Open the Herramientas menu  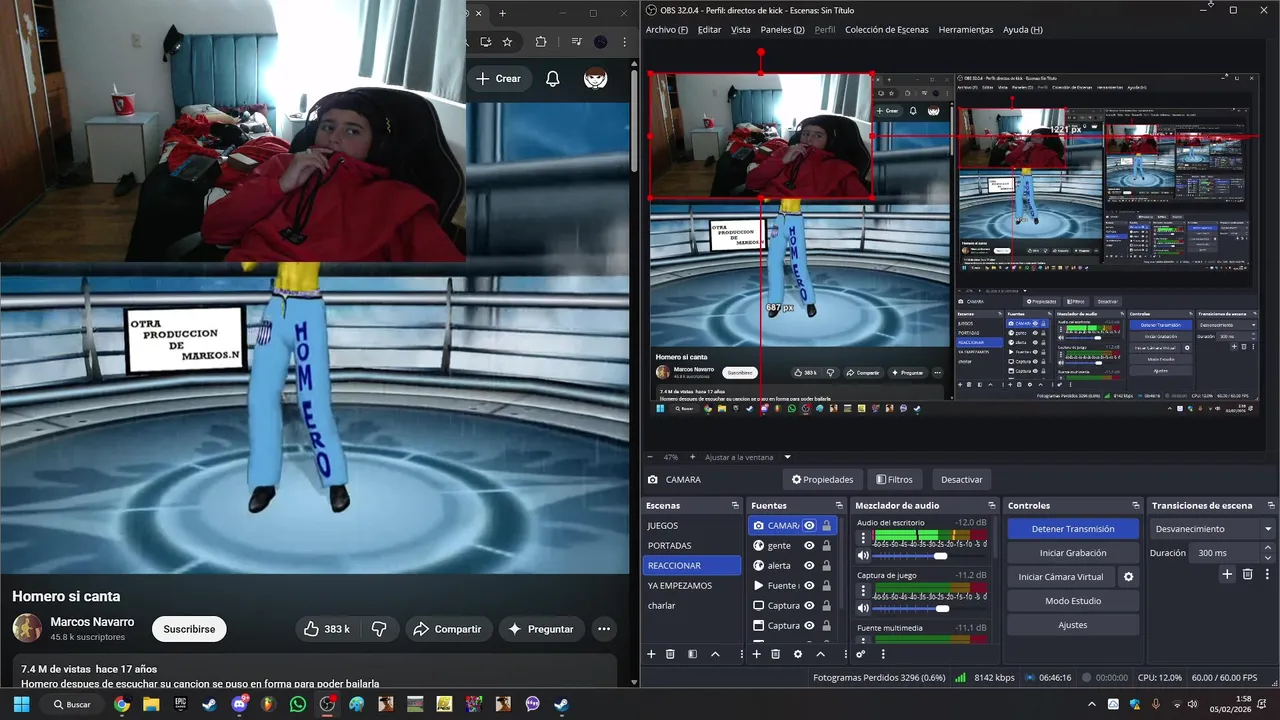pos(966,30)
